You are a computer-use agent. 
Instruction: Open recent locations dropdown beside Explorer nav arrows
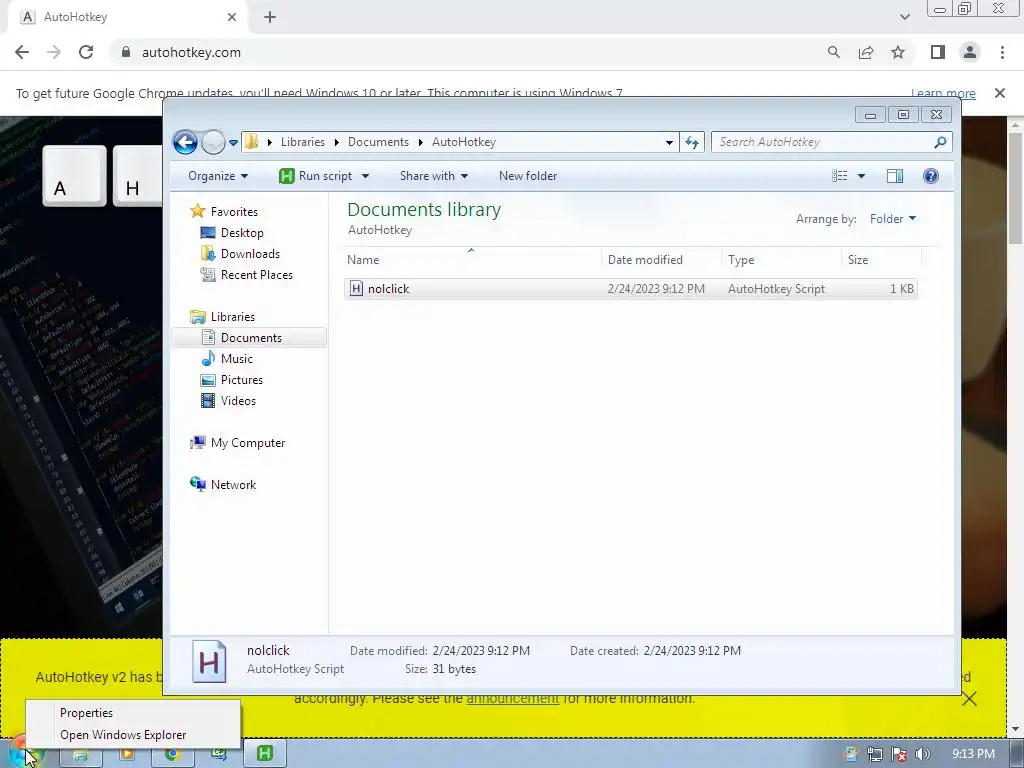[233, 142]
